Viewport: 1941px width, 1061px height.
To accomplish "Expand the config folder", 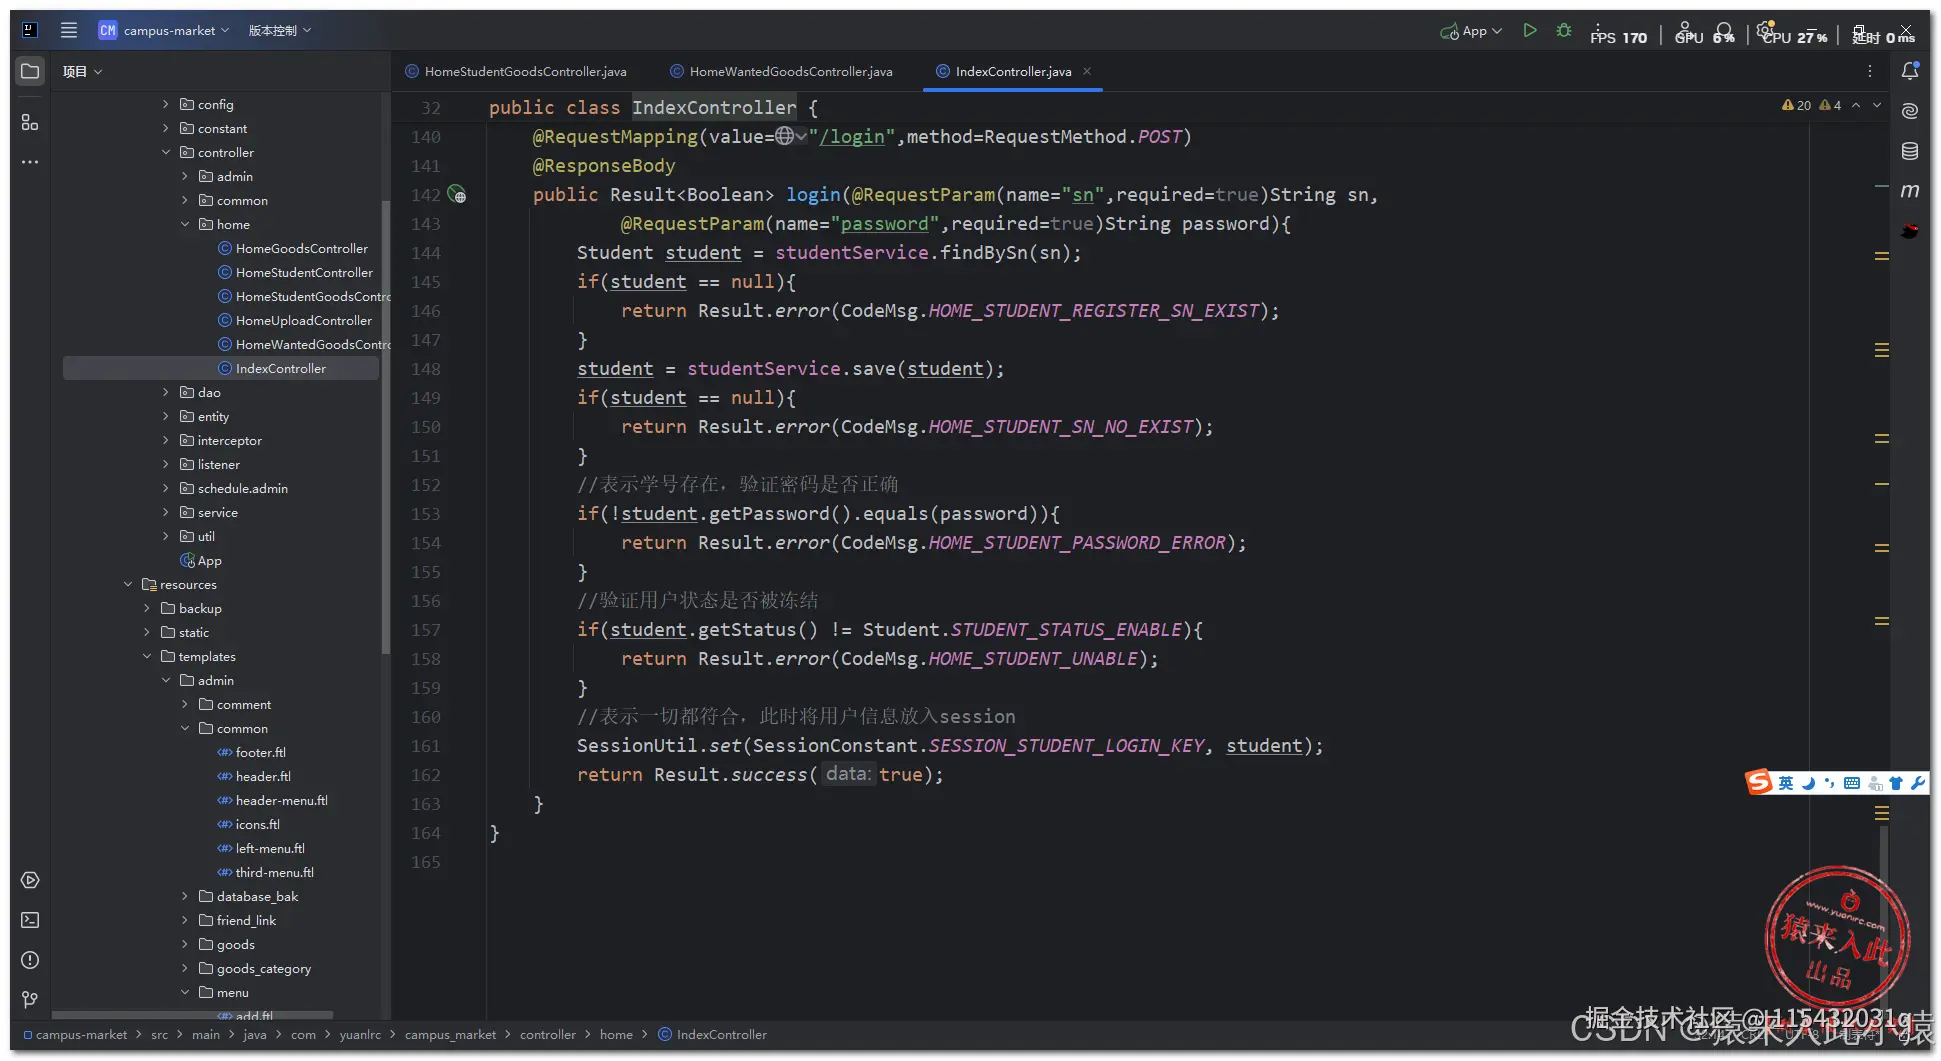I will (166, 104).
